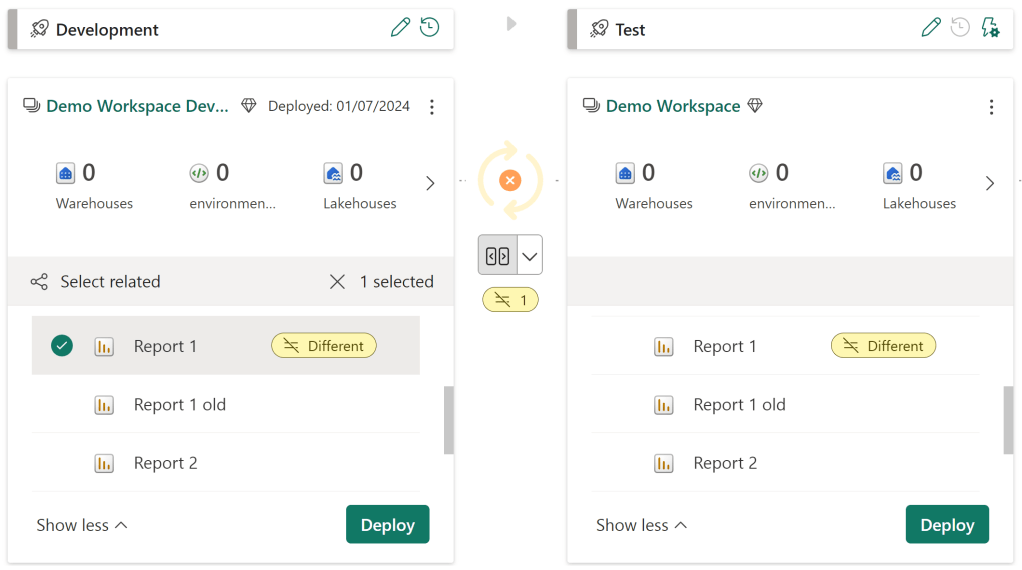
Task: Uncheck Report 1 in Development stage
Action: click(x=62, y=346)
